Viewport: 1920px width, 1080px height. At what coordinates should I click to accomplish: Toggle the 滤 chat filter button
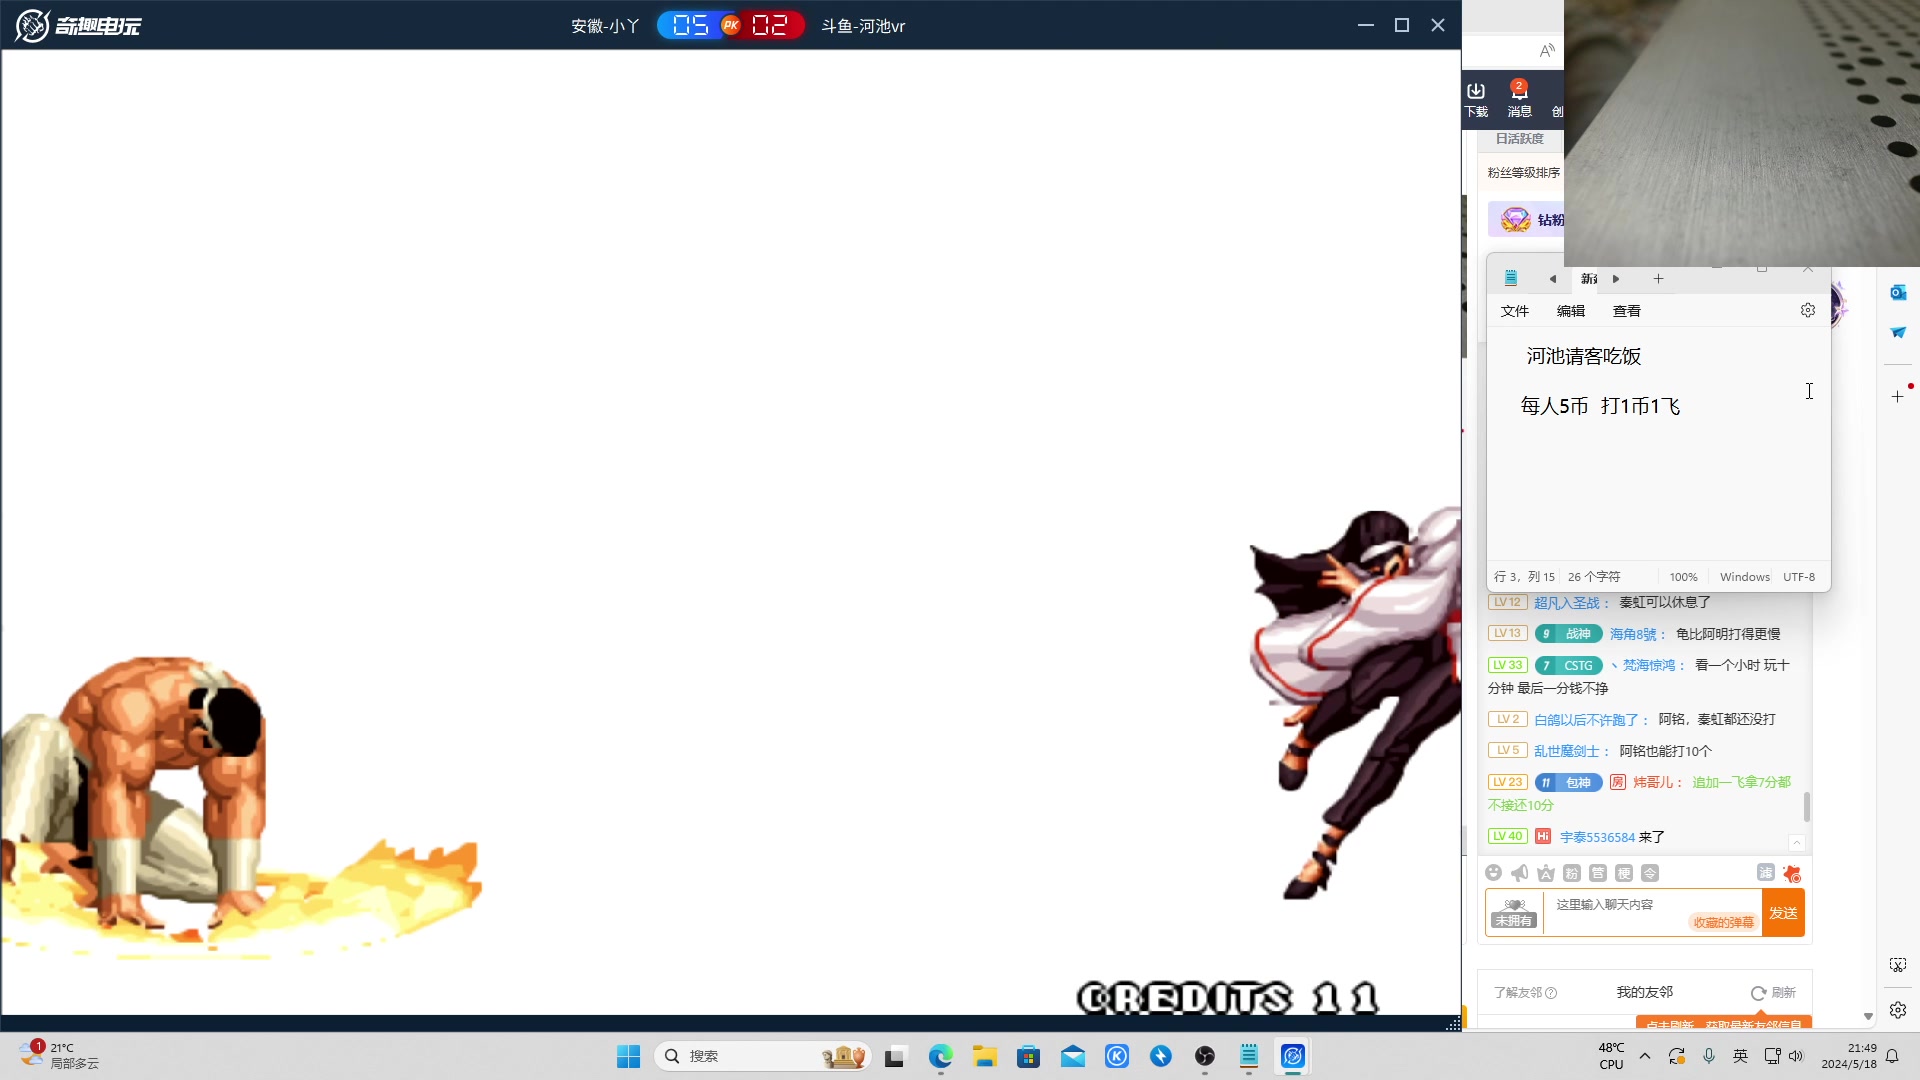(1765, 873)
